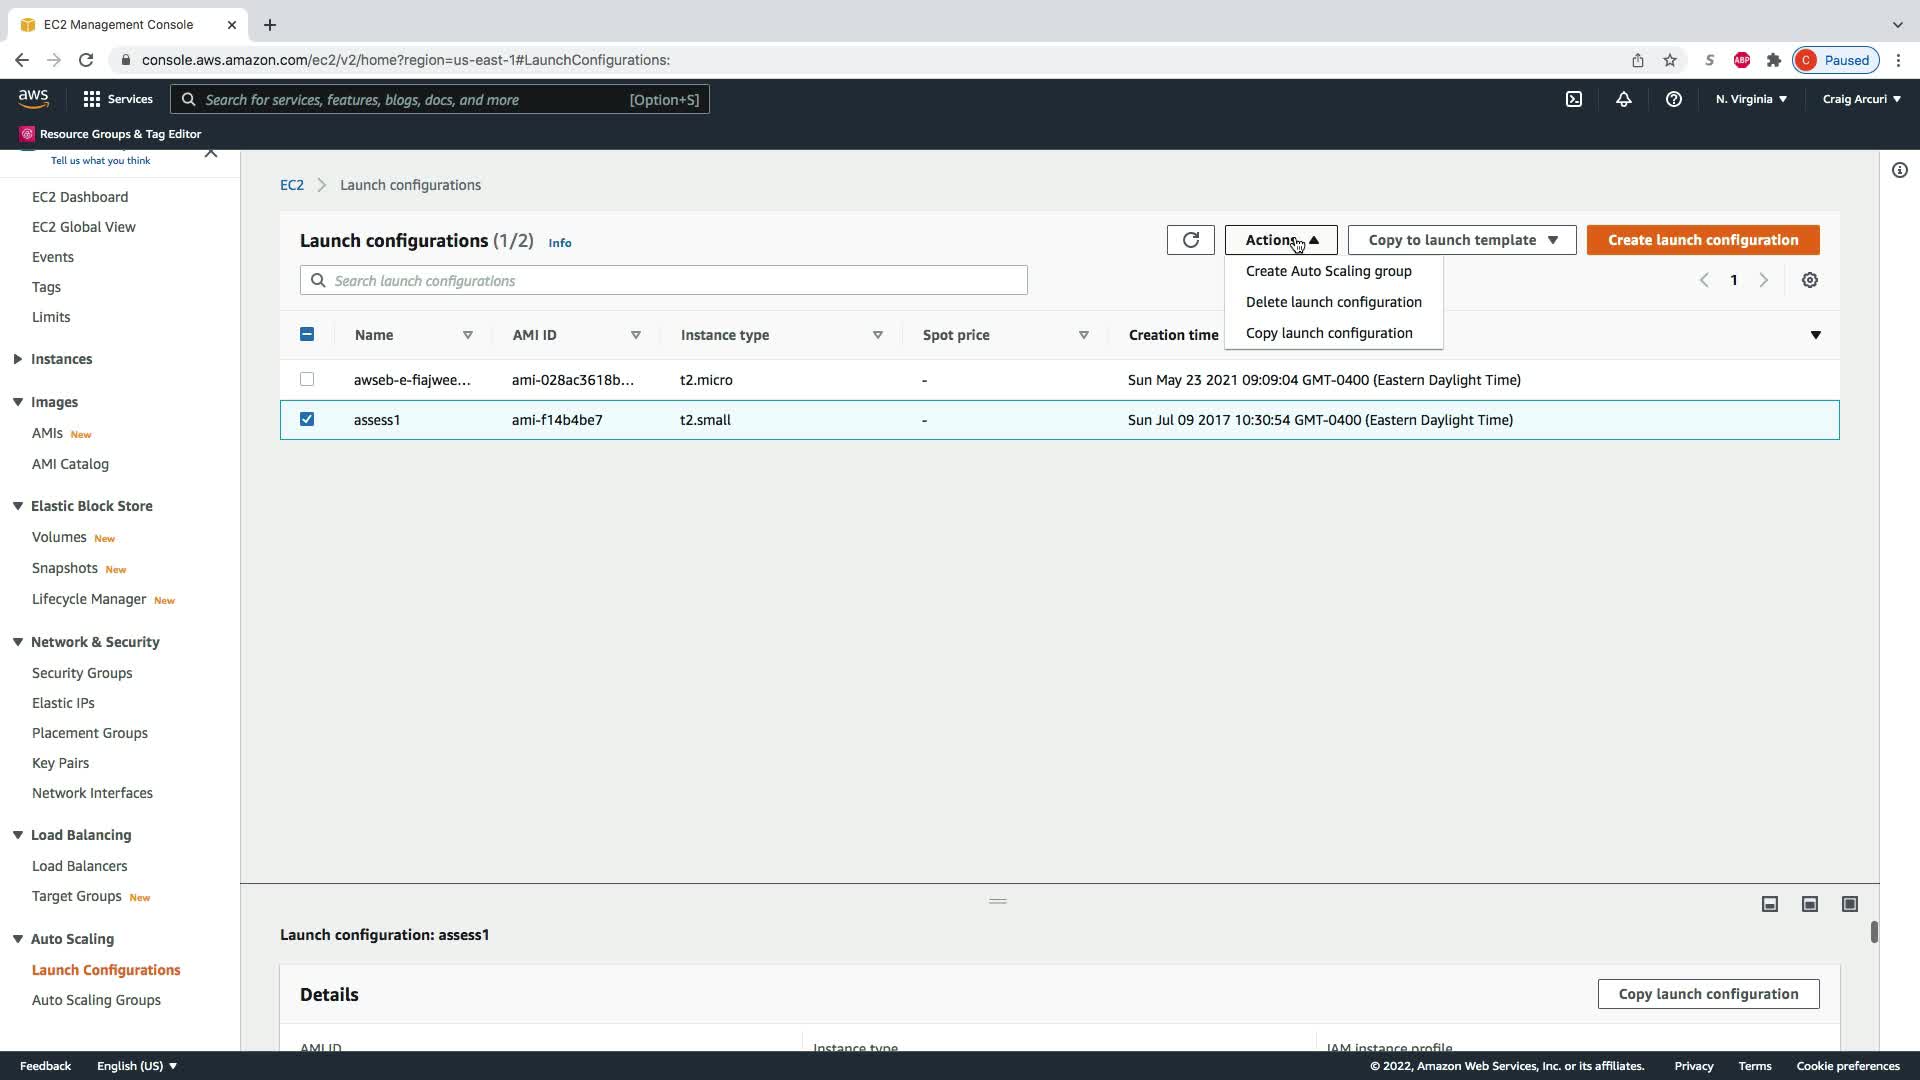Toggle the select-all header checkbox

pos(307,334)
